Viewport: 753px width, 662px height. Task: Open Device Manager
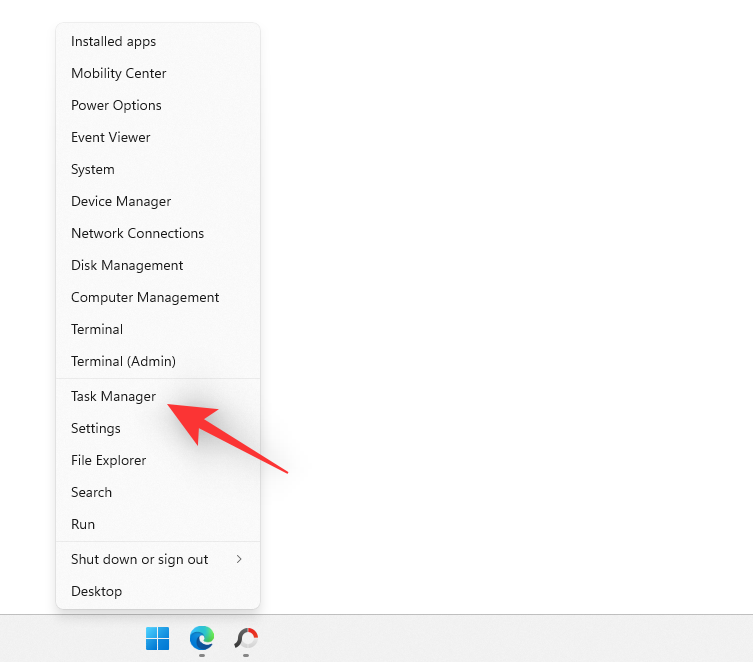pos(158,201)
